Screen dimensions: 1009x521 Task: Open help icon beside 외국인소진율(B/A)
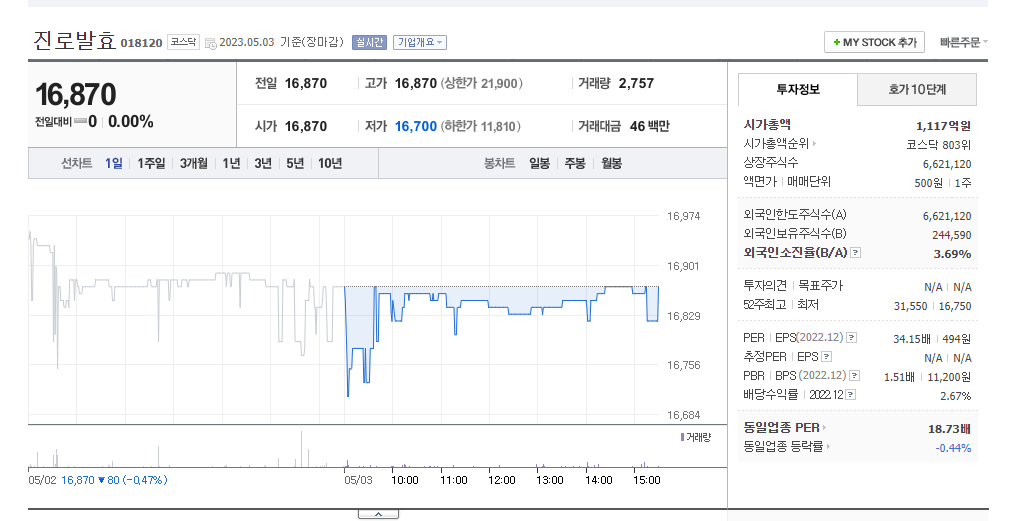[x=855, y=253]
